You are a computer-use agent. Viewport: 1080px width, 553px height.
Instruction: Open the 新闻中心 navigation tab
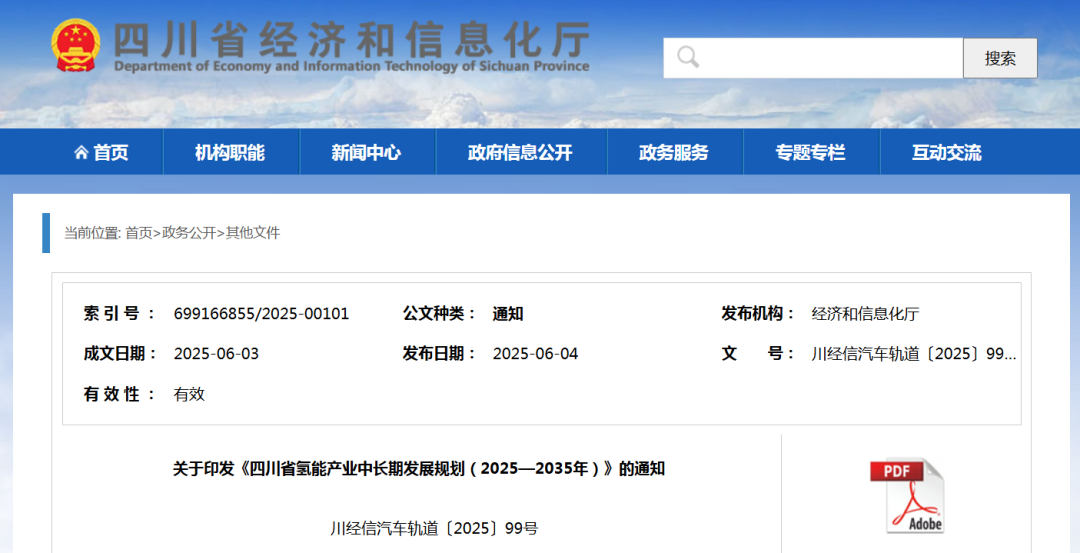[x=366, y=152]
